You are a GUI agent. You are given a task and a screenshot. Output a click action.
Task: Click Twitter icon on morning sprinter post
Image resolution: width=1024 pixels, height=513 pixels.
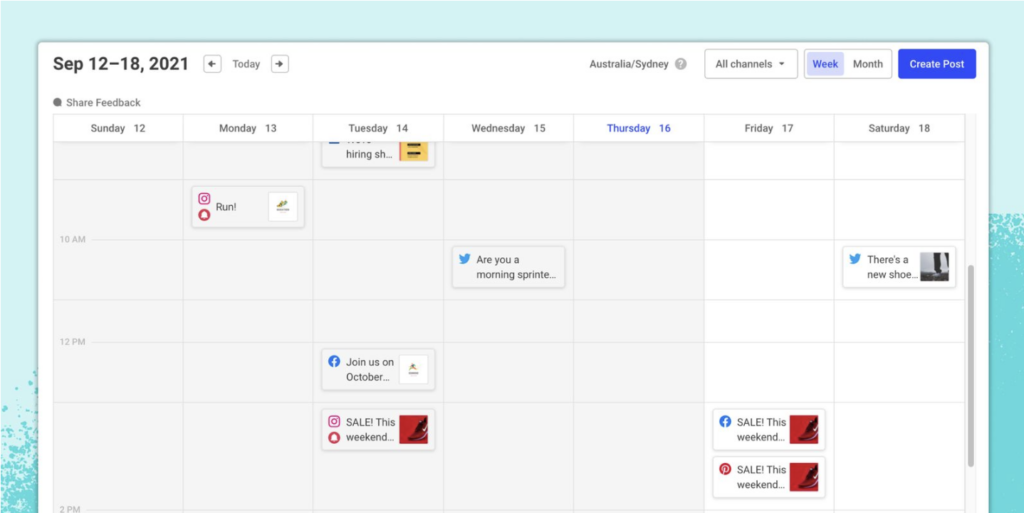pyautogui.click(x=464, y=258)
